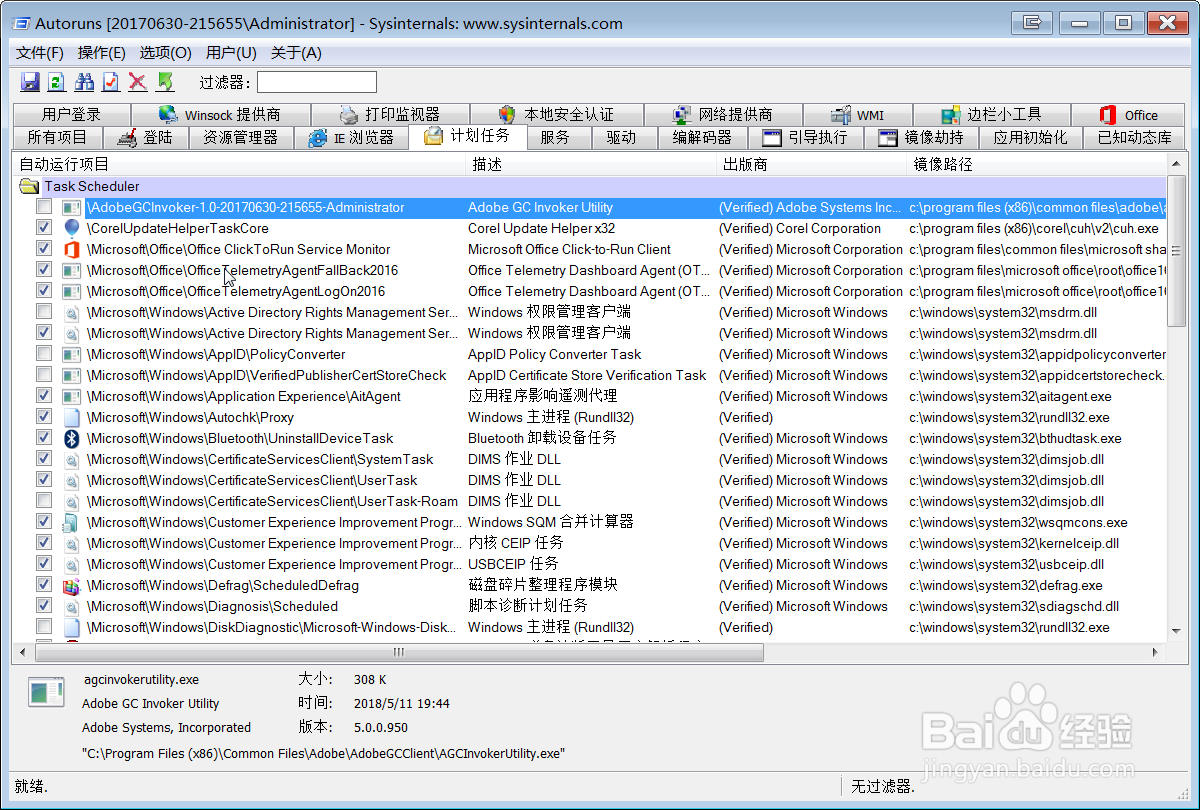Click the icon of AppID\PolicyConverter row
Screen dimensions: 1200x810
[72, 354]
